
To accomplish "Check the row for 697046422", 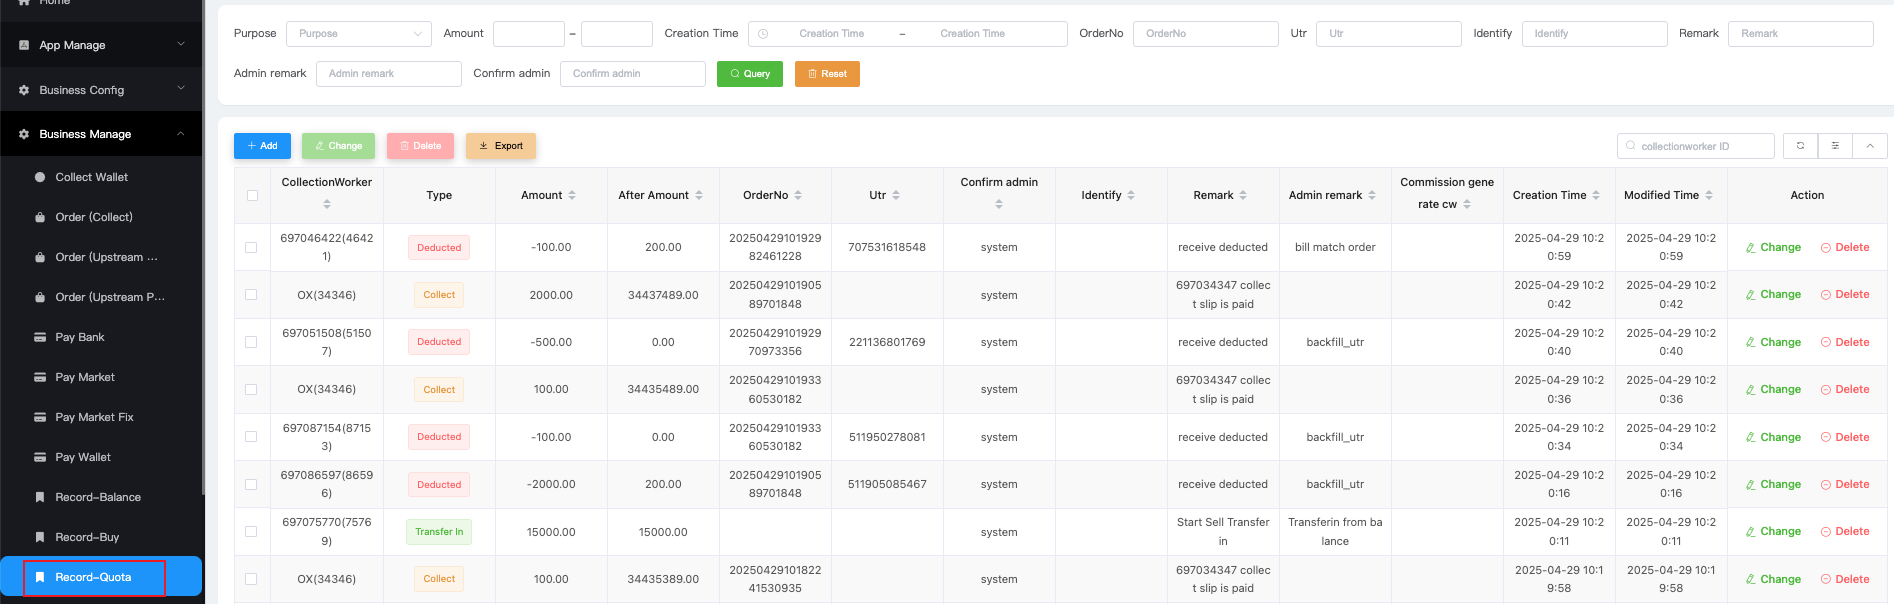I will [x=251, y=247].
